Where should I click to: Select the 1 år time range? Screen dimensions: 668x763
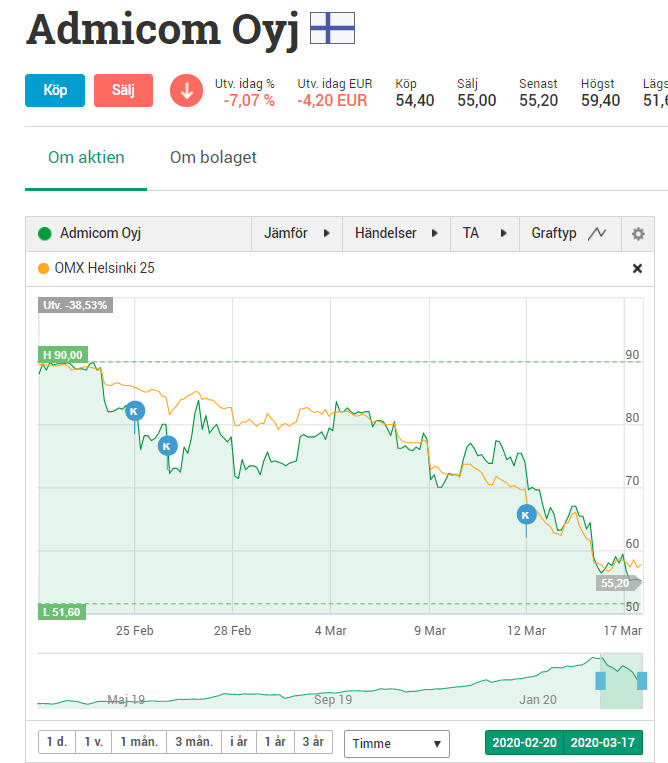(x=275, y=742)
